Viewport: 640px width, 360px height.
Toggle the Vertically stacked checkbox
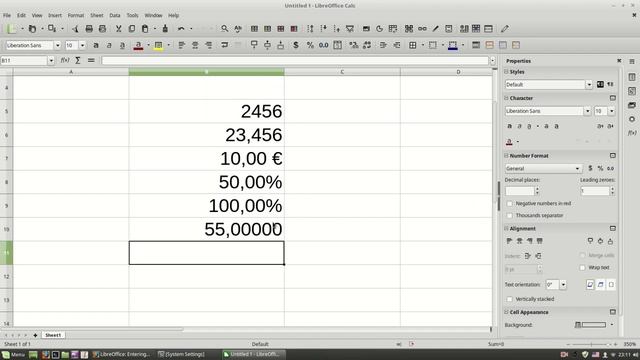pos(509,299)
